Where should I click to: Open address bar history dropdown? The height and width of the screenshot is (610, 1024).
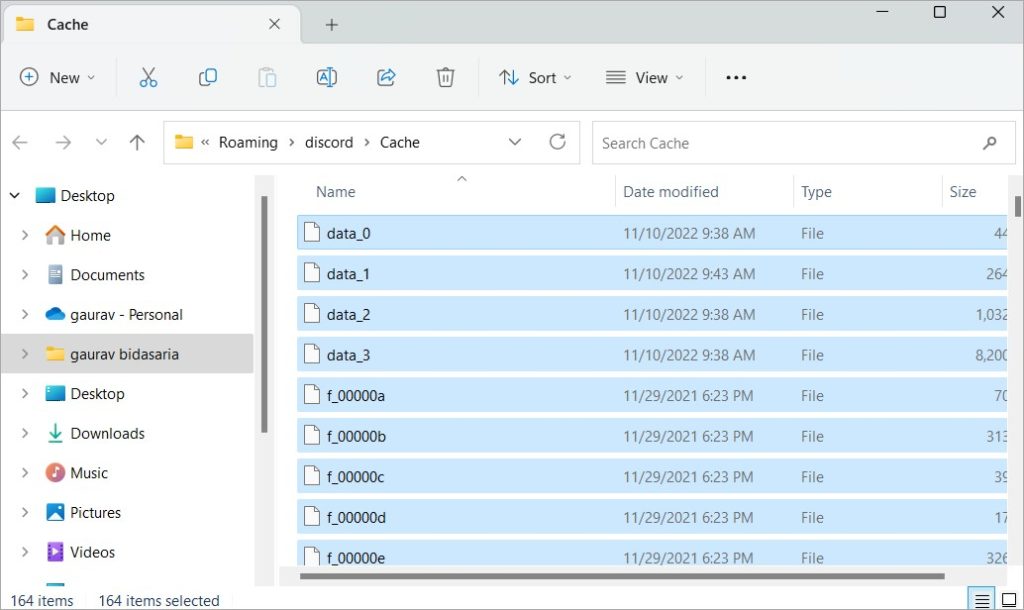tap(515, 142)
